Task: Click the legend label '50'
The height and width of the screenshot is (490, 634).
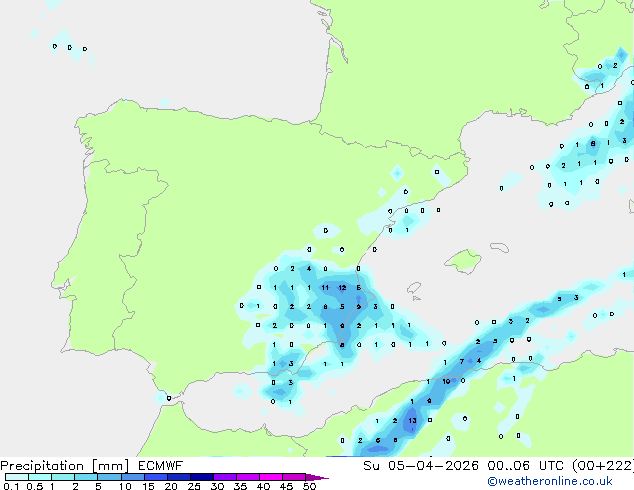Action: tap(309, 486)
